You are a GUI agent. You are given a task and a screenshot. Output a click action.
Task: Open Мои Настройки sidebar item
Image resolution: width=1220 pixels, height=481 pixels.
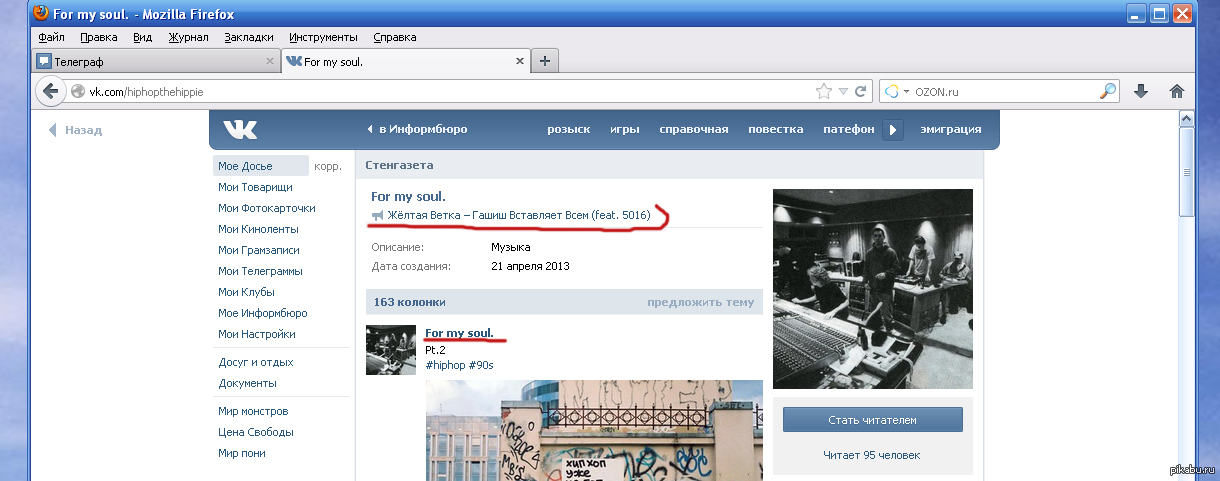(257, 334)
